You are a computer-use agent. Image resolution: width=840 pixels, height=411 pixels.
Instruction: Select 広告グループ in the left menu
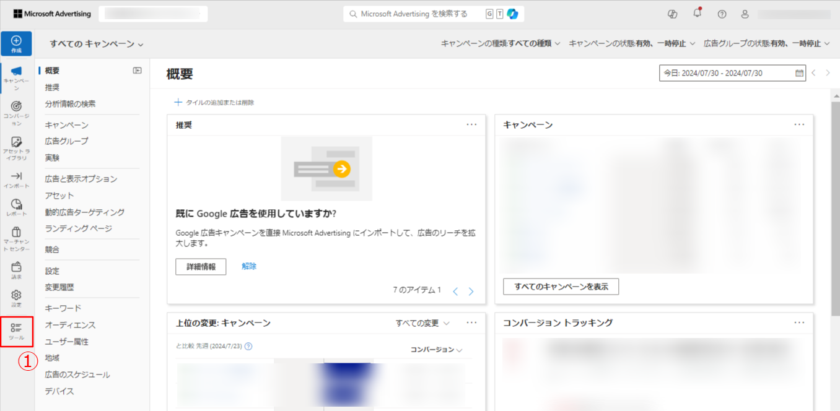click(x=66, y=141)
